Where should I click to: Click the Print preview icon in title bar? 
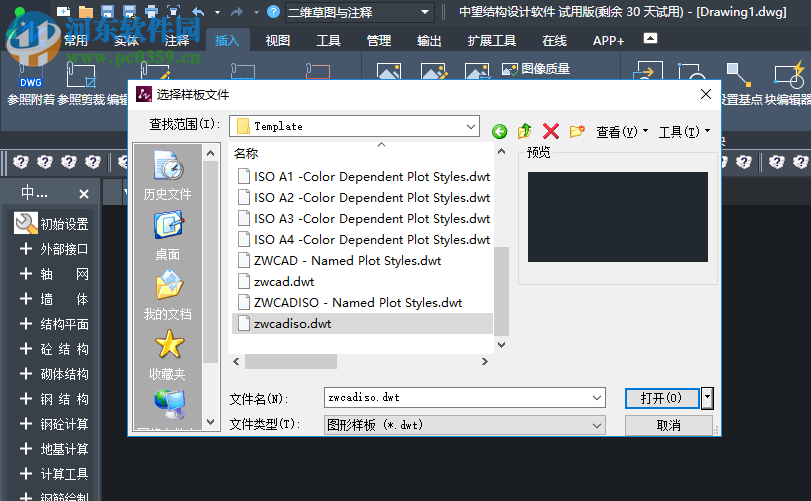click(173, 12)
